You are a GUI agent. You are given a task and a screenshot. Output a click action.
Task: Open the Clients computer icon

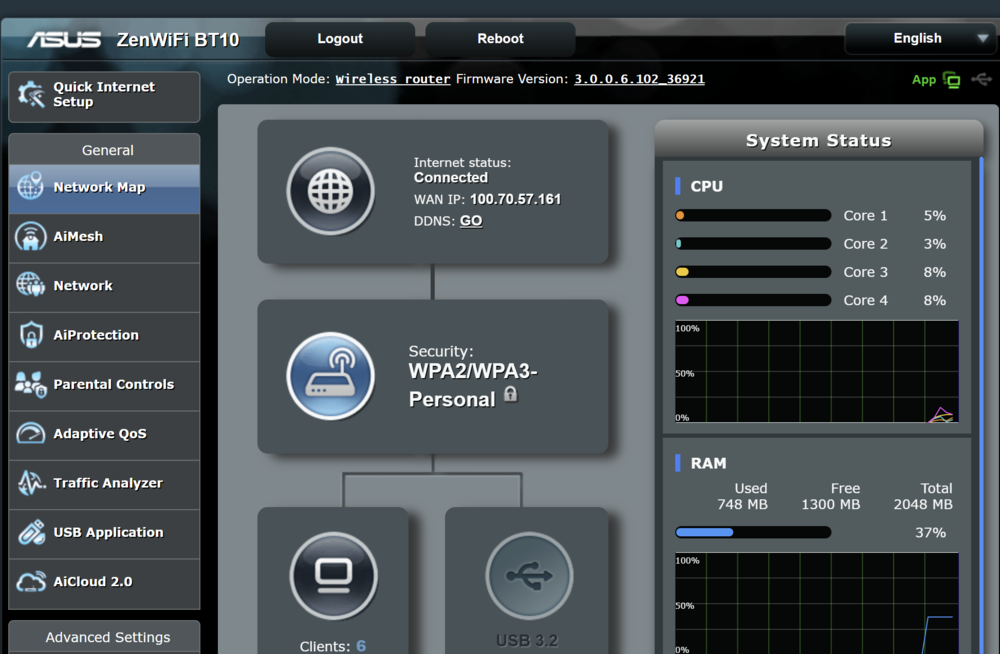click(334, 576)
